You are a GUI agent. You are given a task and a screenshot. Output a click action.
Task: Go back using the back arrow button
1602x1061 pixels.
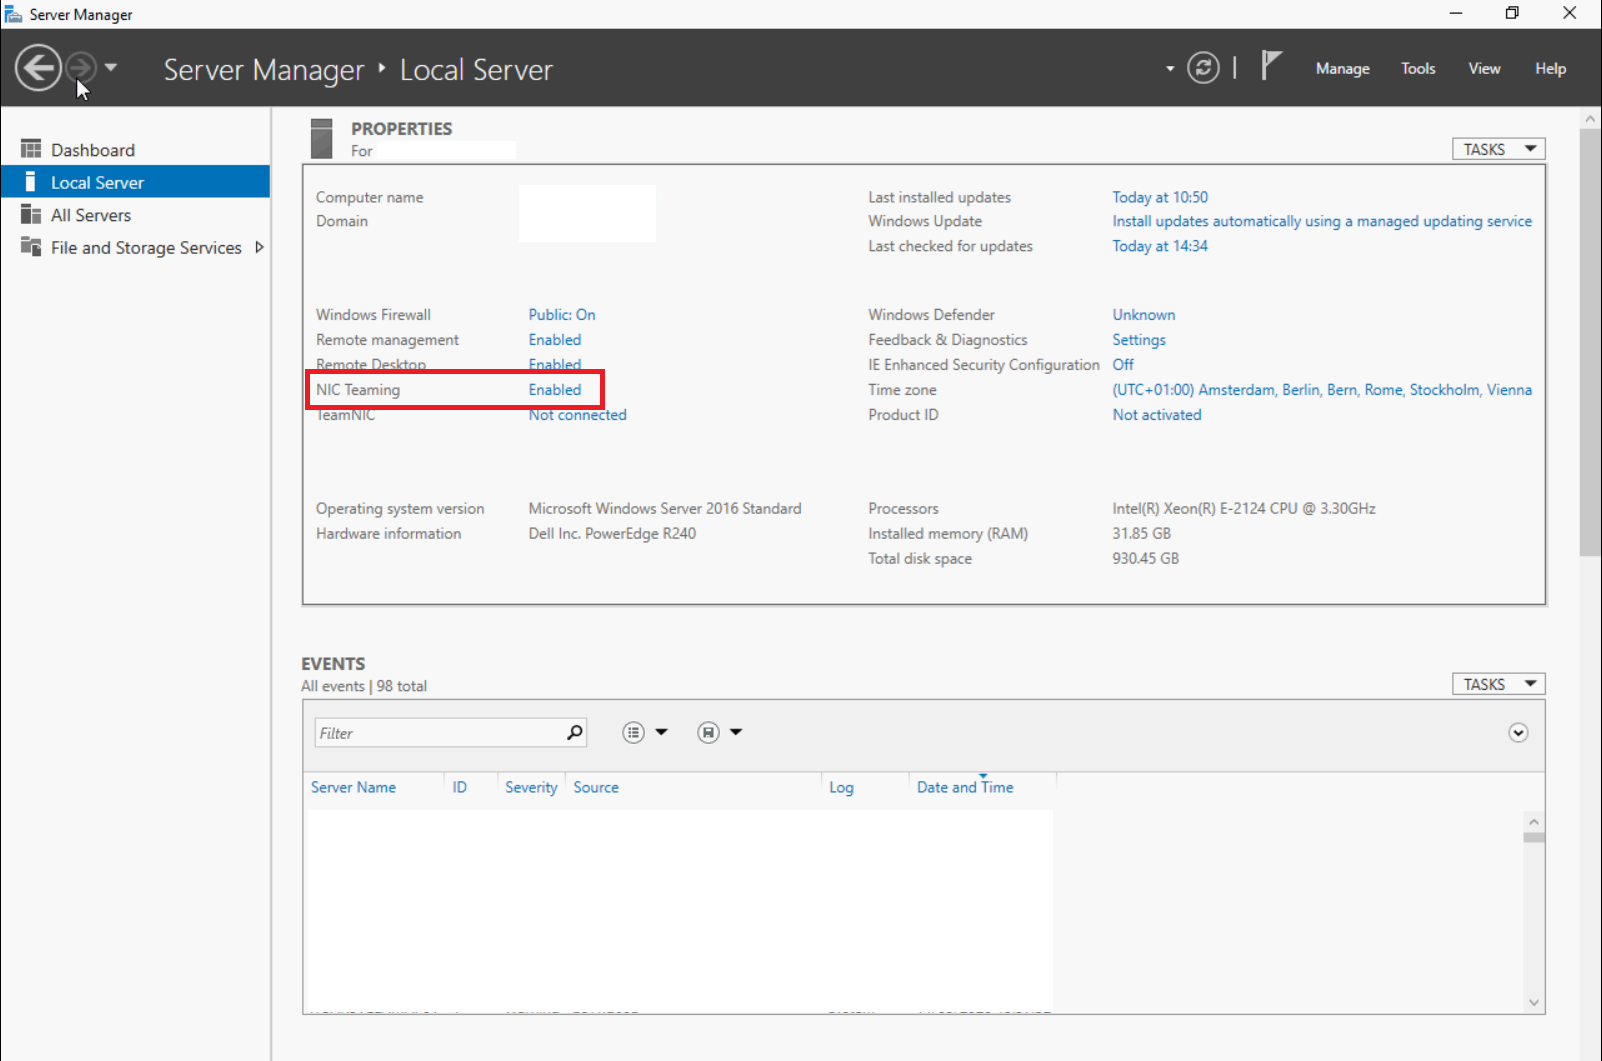pyautogui.click(x=38, y=68)
